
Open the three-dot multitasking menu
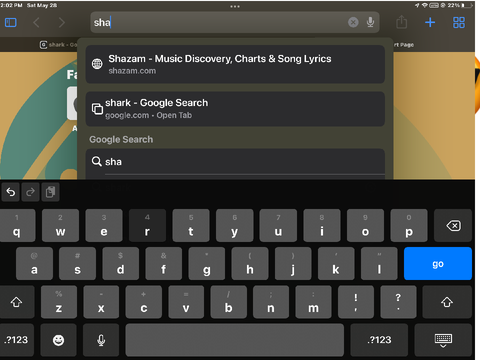[235, 6]
